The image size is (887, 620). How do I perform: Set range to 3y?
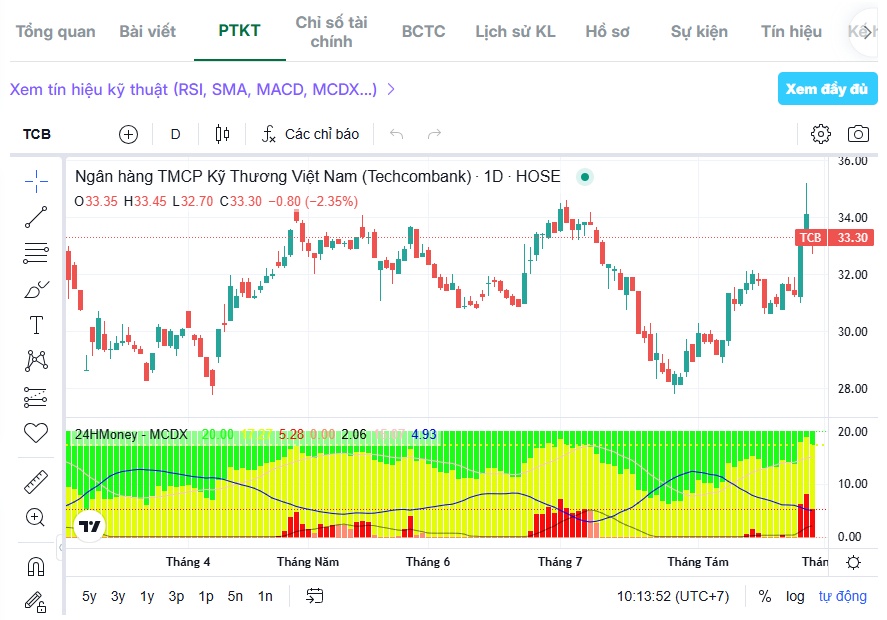click(x=118, y=596)
